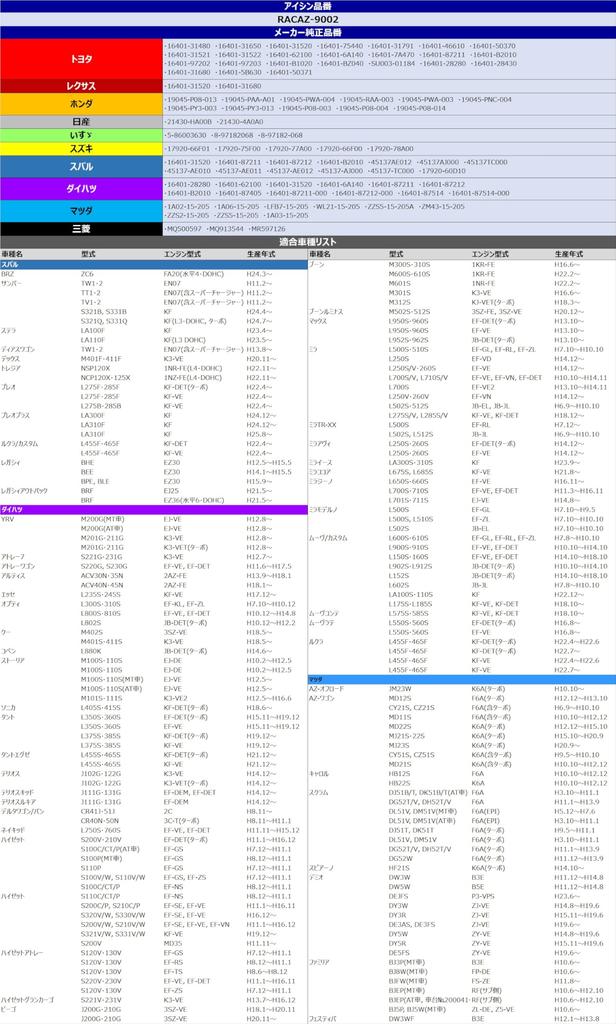Select the ブーンルミナス vehicle name
This screenshot has height=1024, width=616.
pyautogui.click(x=326, y=312)
